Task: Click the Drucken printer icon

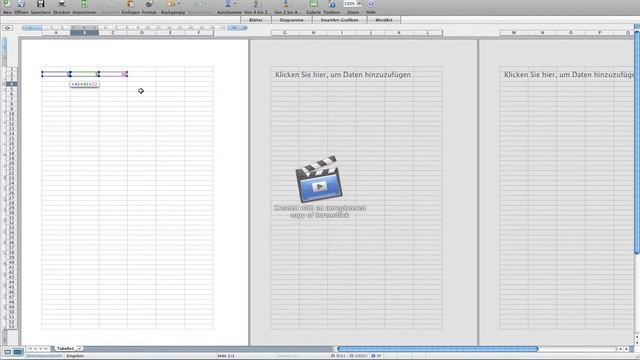Action: [x=61, y=4]
